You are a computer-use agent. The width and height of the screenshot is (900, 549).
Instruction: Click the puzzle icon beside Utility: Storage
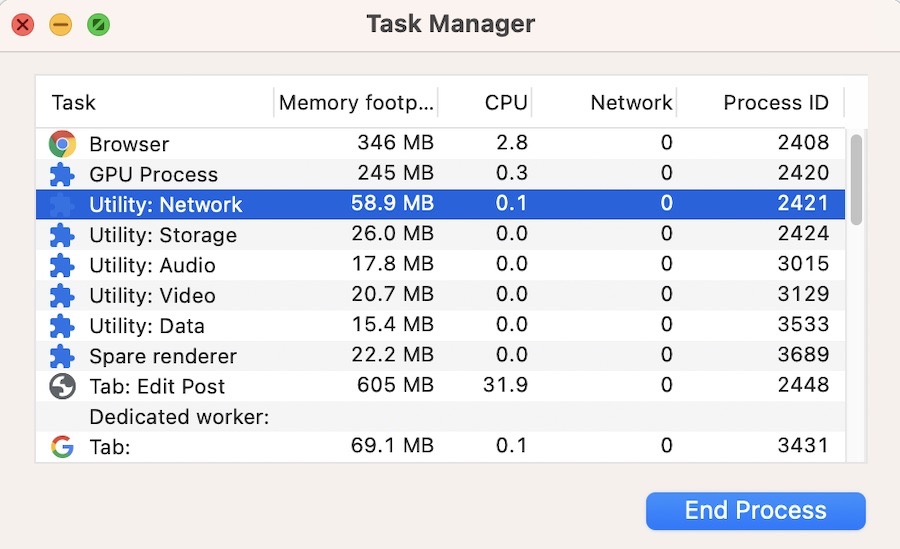pos(62,235)
